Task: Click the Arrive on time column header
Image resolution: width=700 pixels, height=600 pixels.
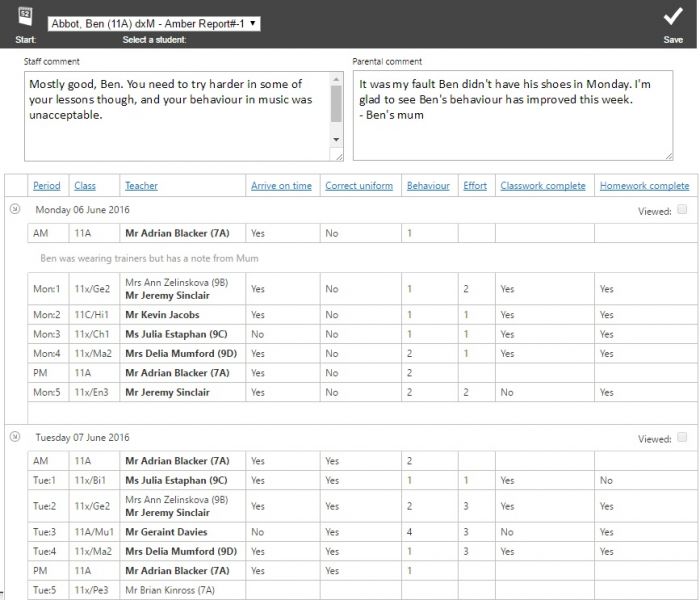Action: [x=281, y=186]
